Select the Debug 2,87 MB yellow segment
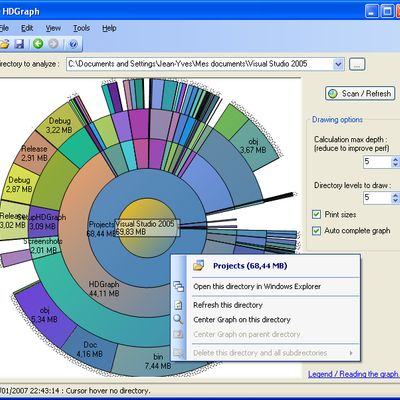 pos(19,184)
